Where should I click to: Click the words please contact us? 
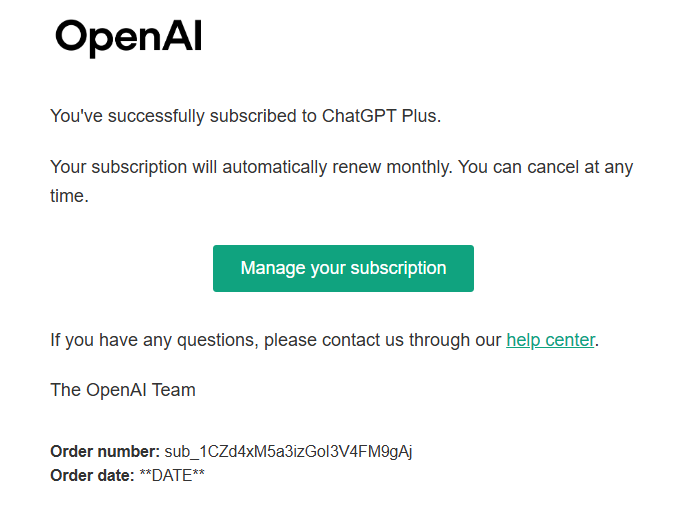pos(330,340)
